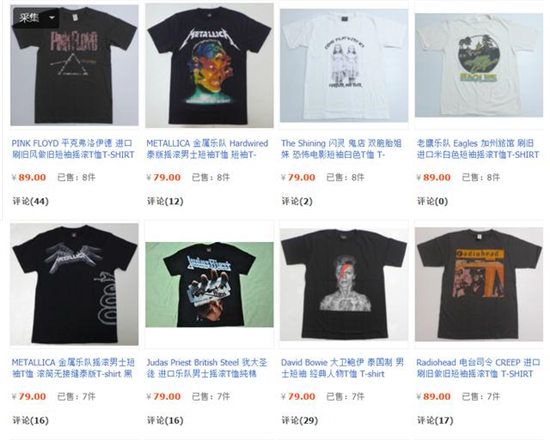View the 评论(29) reviews for David Bowie shirt
The width and height of the screenshot is (550, 440).
point(300,420)
